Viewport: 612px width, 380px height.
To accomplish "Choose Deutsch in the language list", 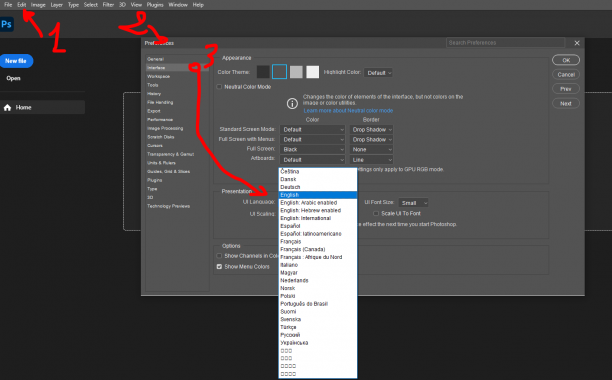I will pos(318,187).
